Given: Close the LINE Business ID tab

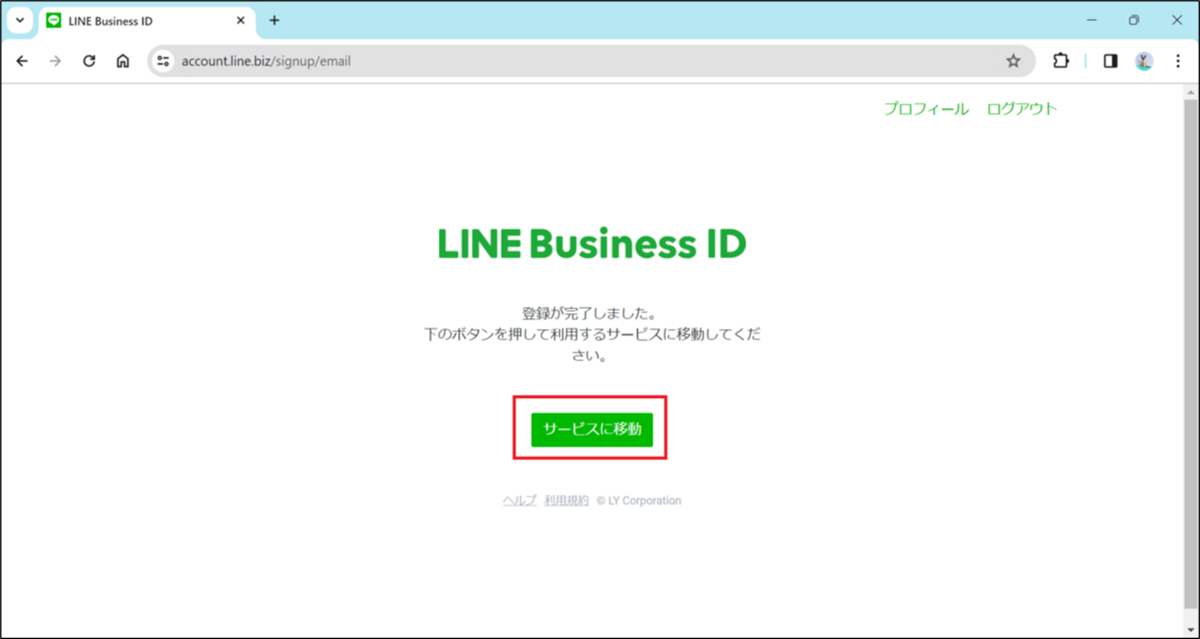Looking at the screenshot, I should (240, 21).
